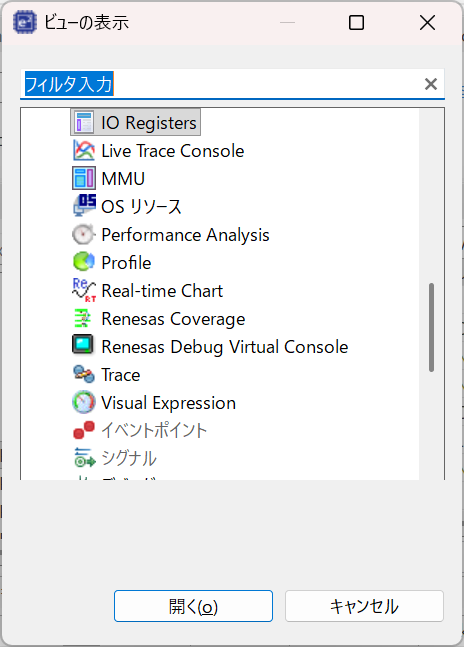The width and height of the screenshot is (464, 647).
Task: Click the Renesas Debug Virtual Console icon
Action: (83, 345)
